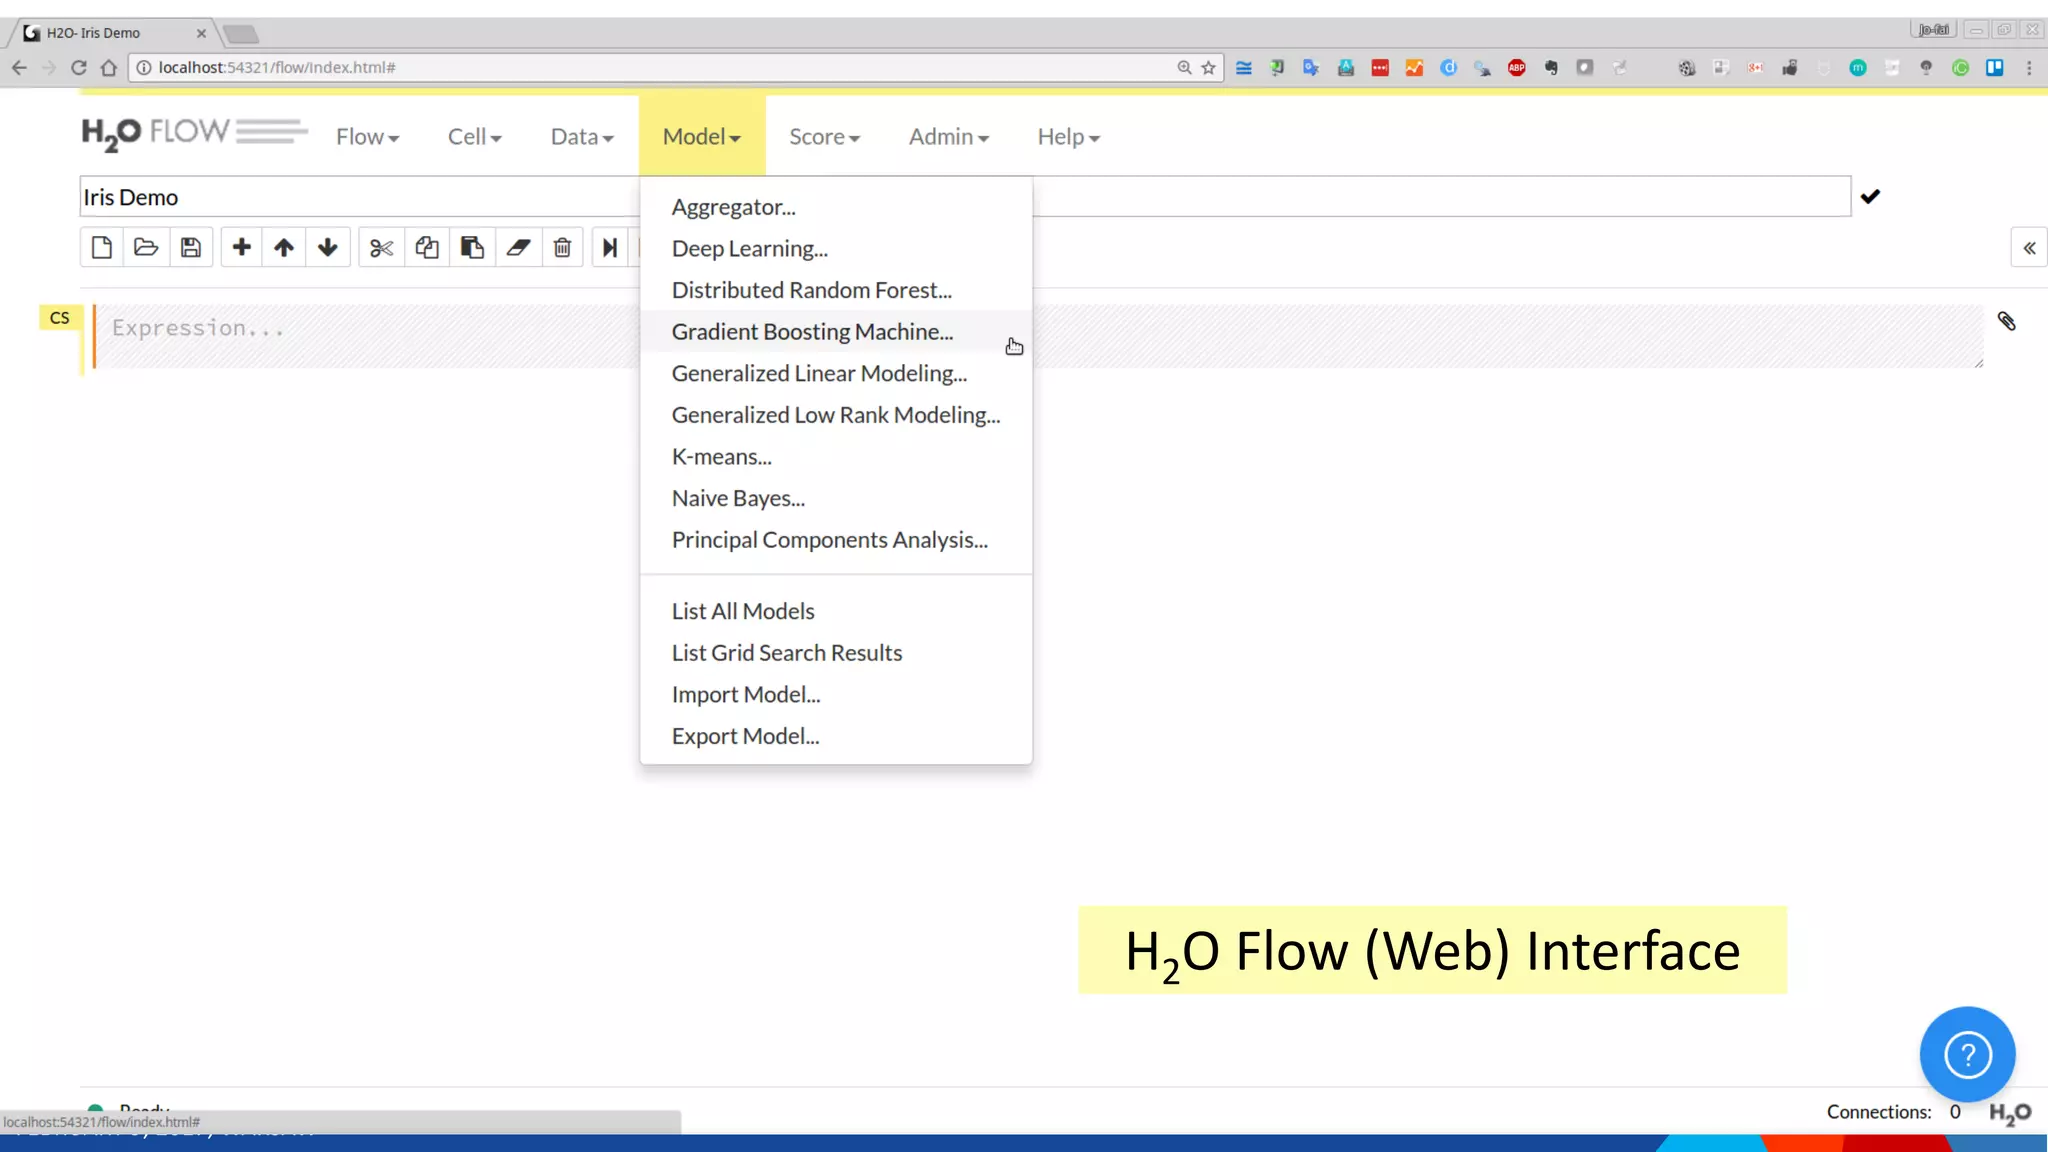Select Aggregator... from Model menu

point(836,207)
